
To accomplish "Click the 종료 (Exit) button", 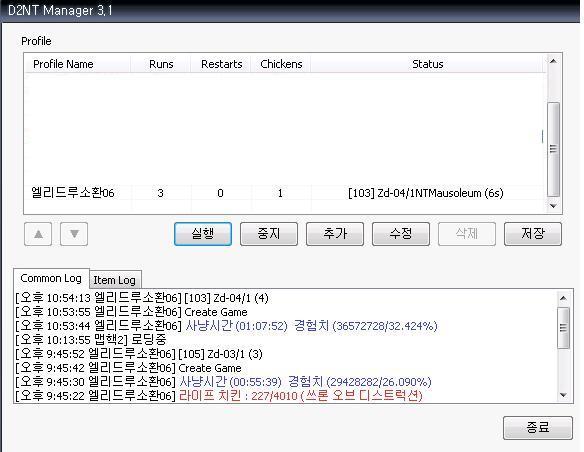I will pyautogui.click(x=538, y=428).
